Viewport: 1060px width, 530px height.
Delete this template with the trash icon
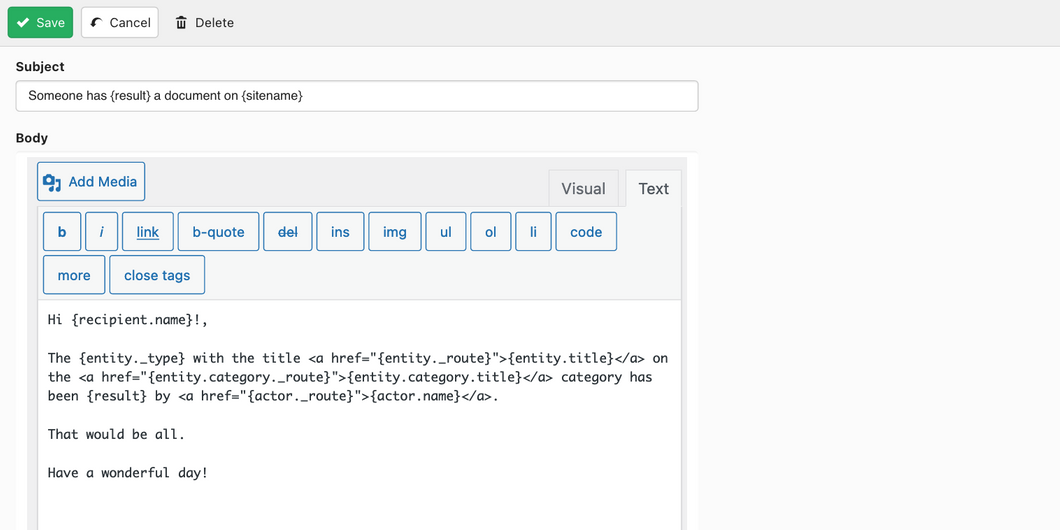coord(204,22)
